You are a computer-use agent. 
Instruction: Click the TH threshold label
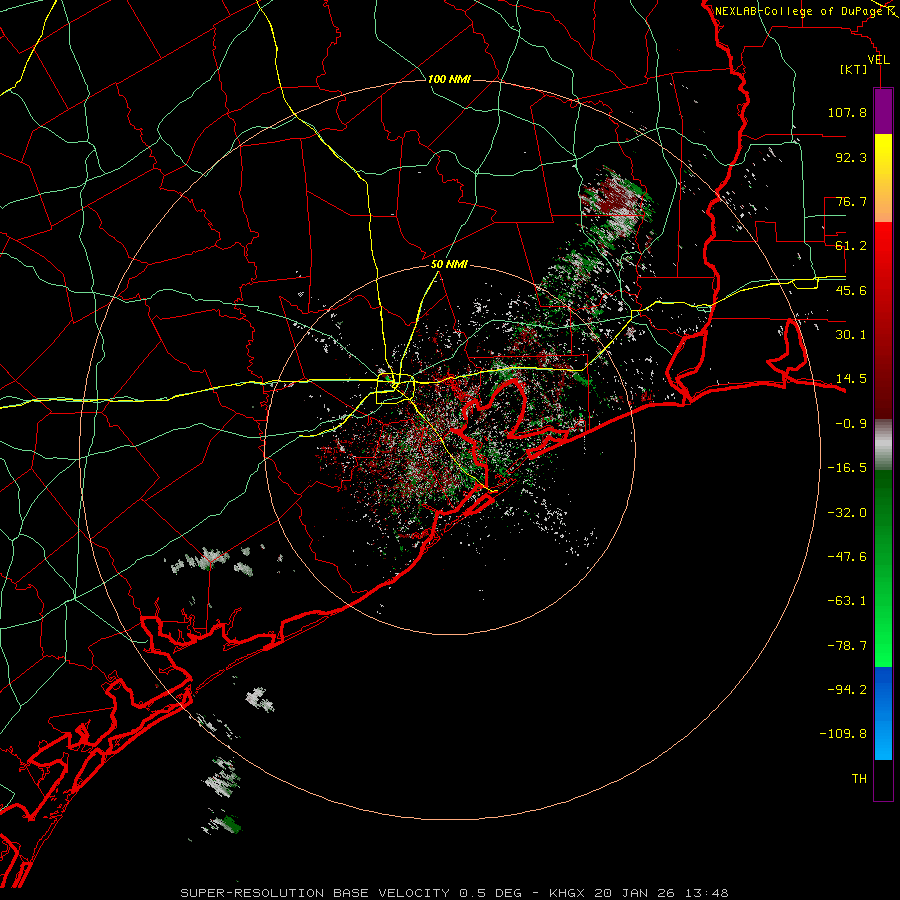click(859, 779)
